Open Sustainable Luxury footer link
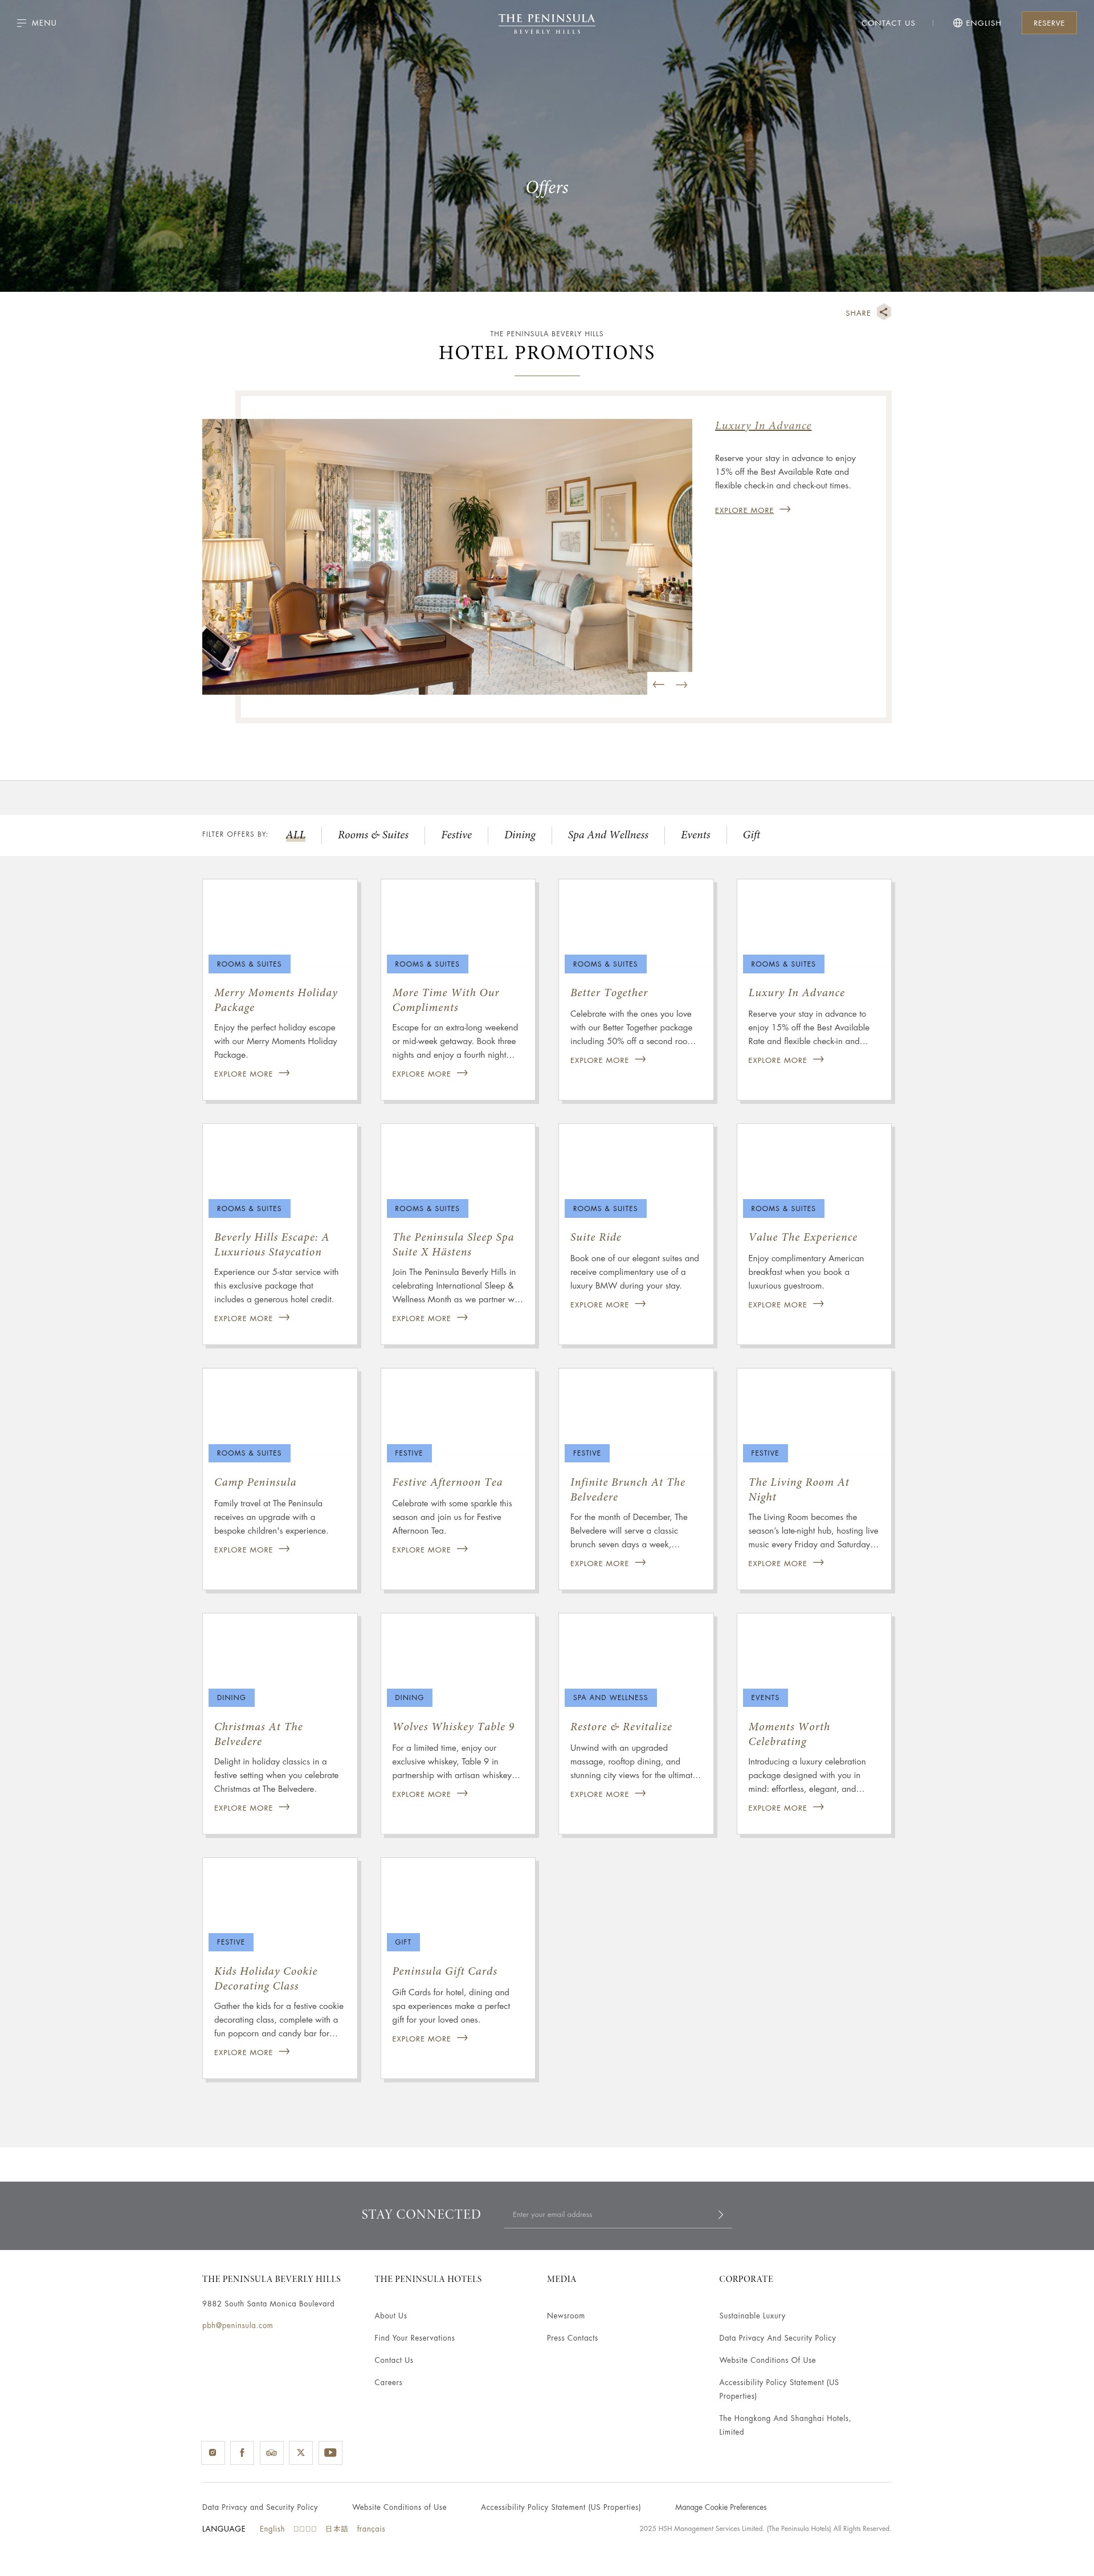Screen dimensions: 1094x2576 (x=752, y=2315)
